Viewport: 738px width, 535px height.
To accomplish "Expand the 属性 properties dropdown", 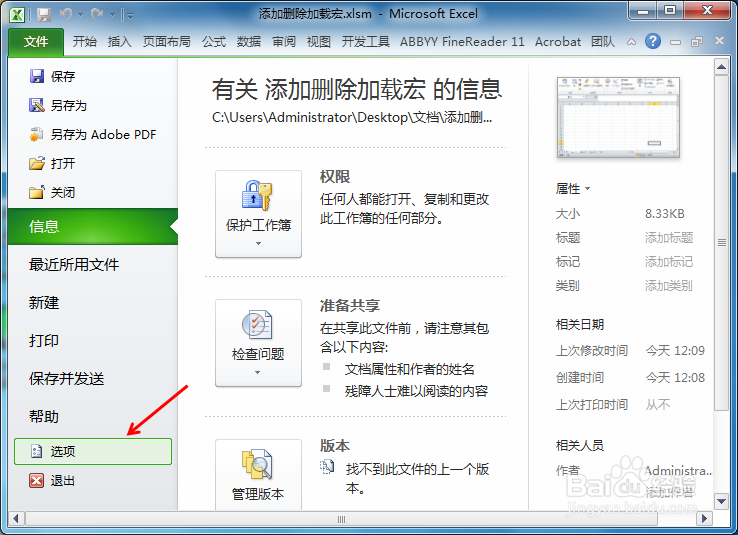I will pyautogui.click(x=573, y=189).
